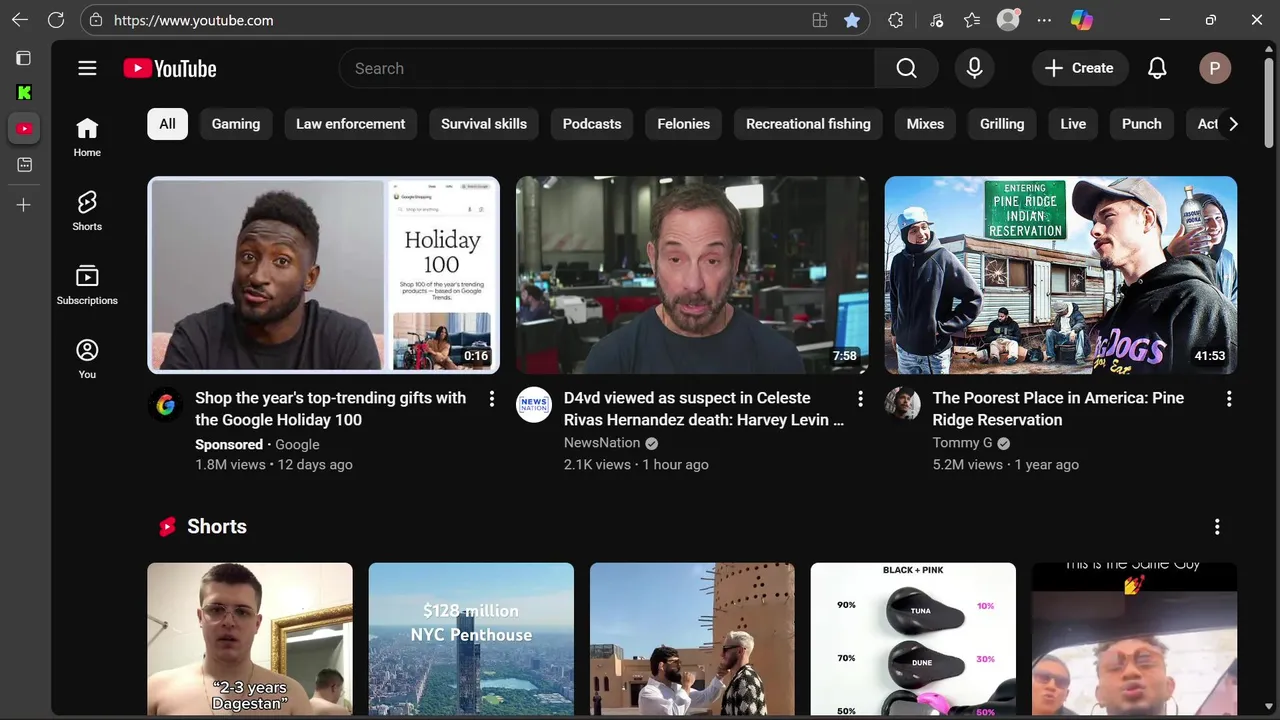The width and height of the screenshot is (1280, 720).
Task: Select the Podcasts chip
Action: (592, 124)
